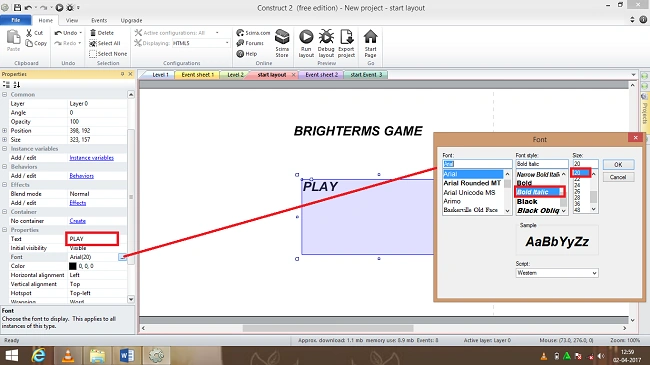The image size is (650, 365).
Task: Switch to the Level 1 layout tab
Action: [x=160, y=75]
